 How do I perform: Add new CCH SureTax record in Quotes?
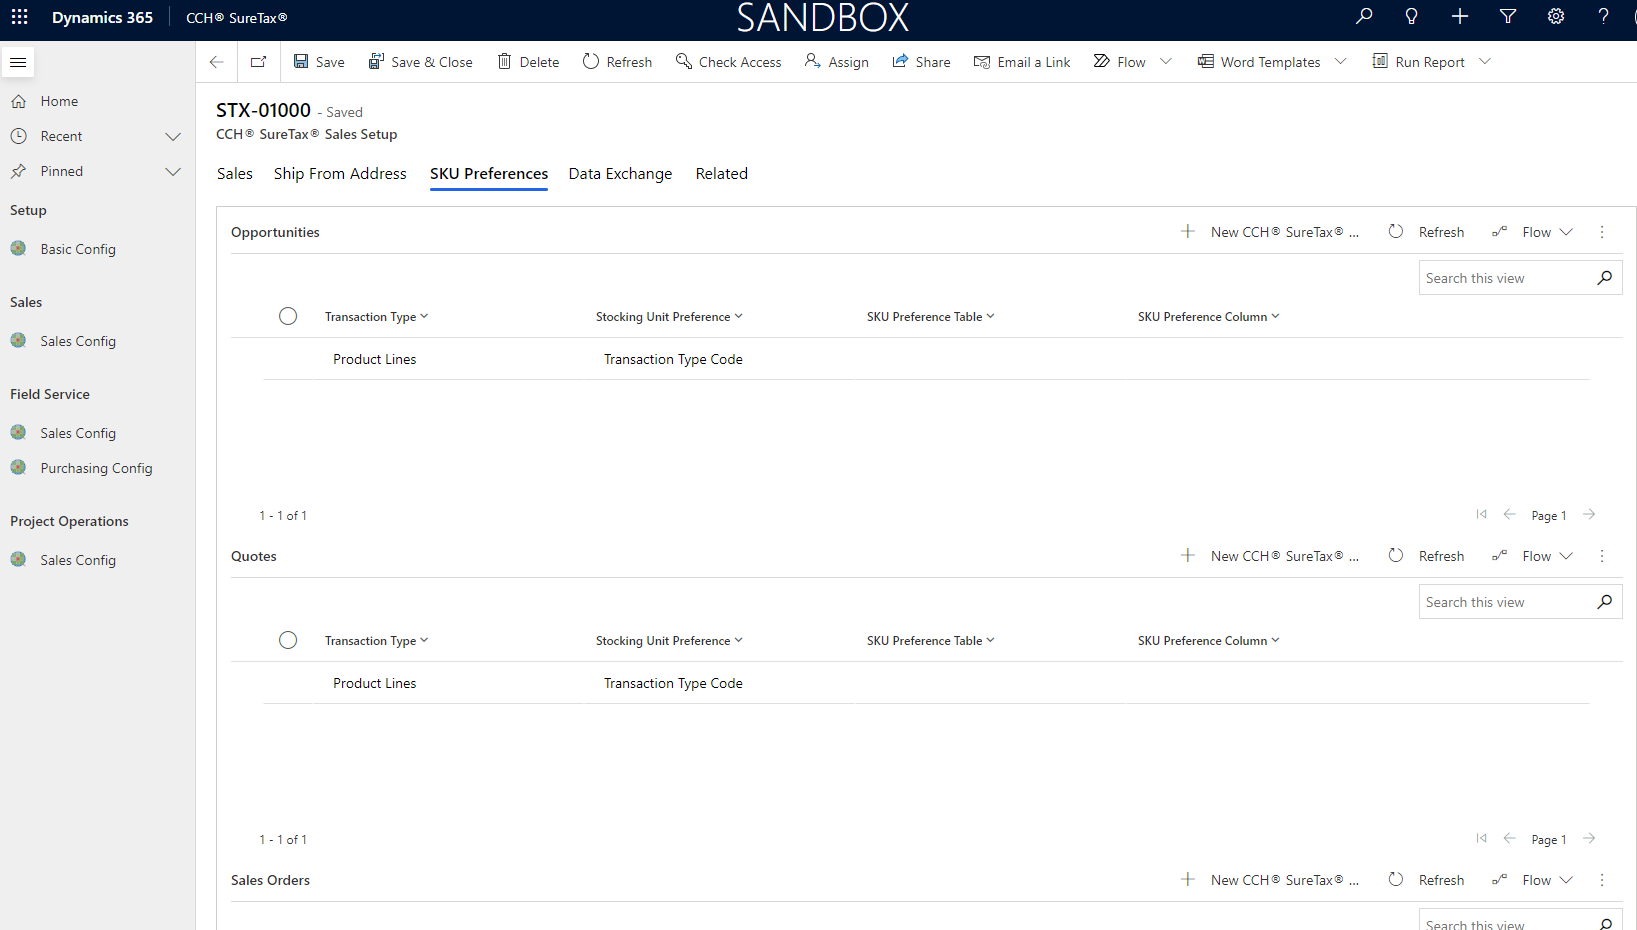(x=1269, y=556)
